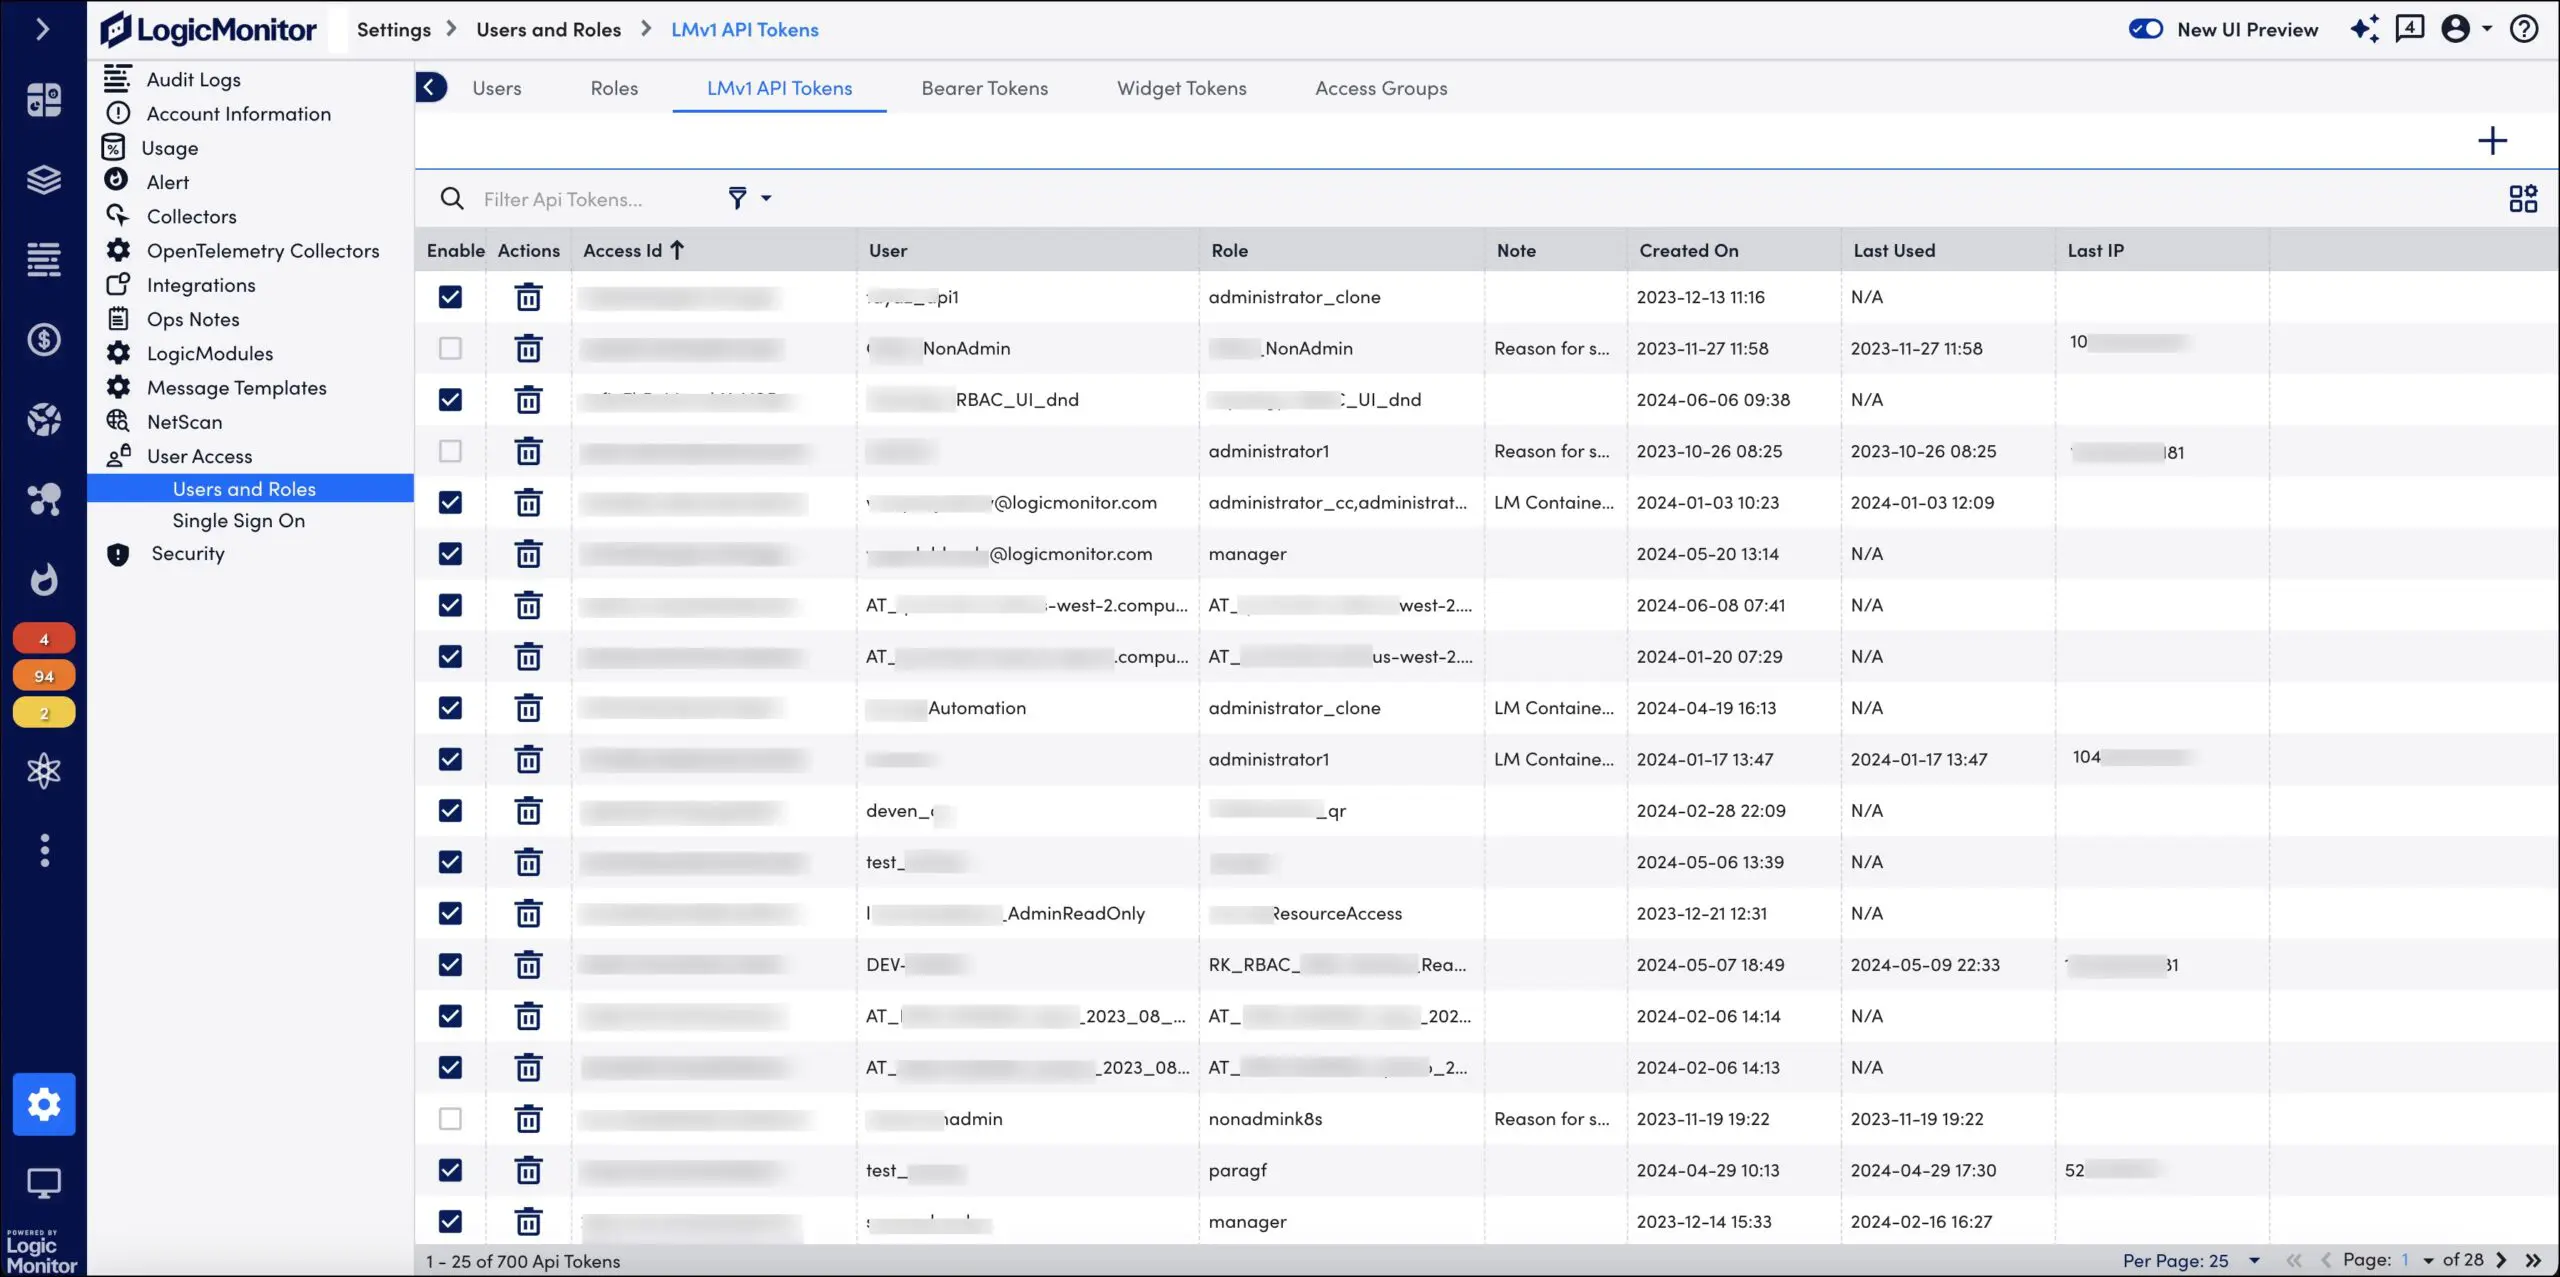Open the Per Page 25 dropdown
The width and height of the screenshot is (2560, 1277).
tap(2192, 1261)
